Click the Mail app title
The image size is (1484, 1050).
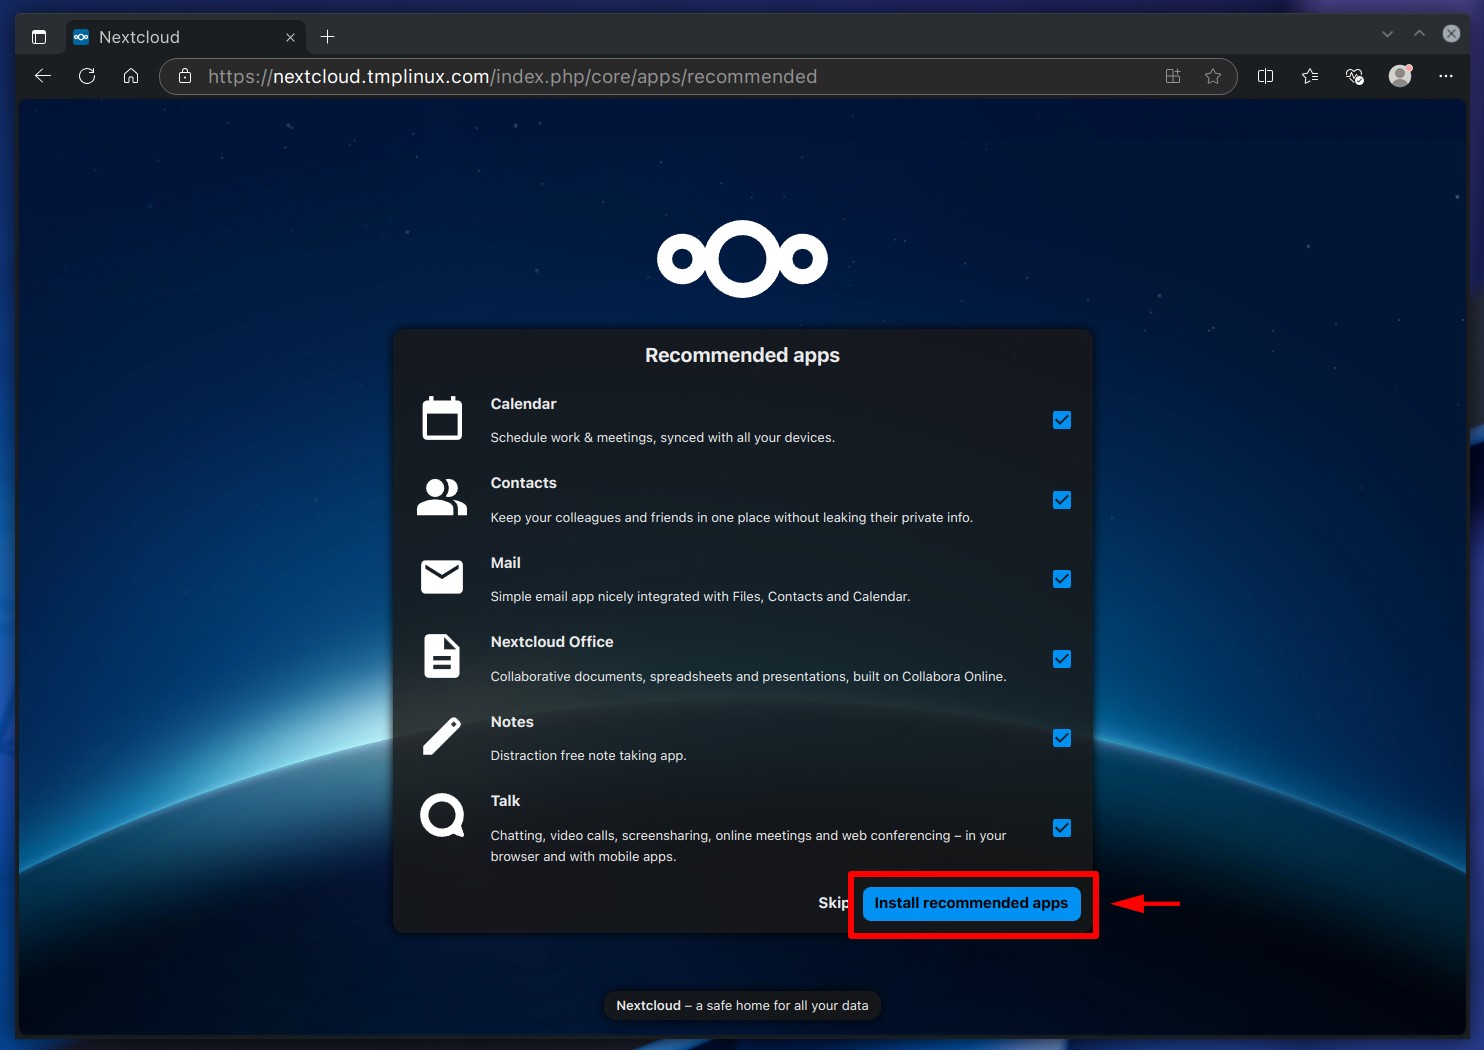[505, 563]
